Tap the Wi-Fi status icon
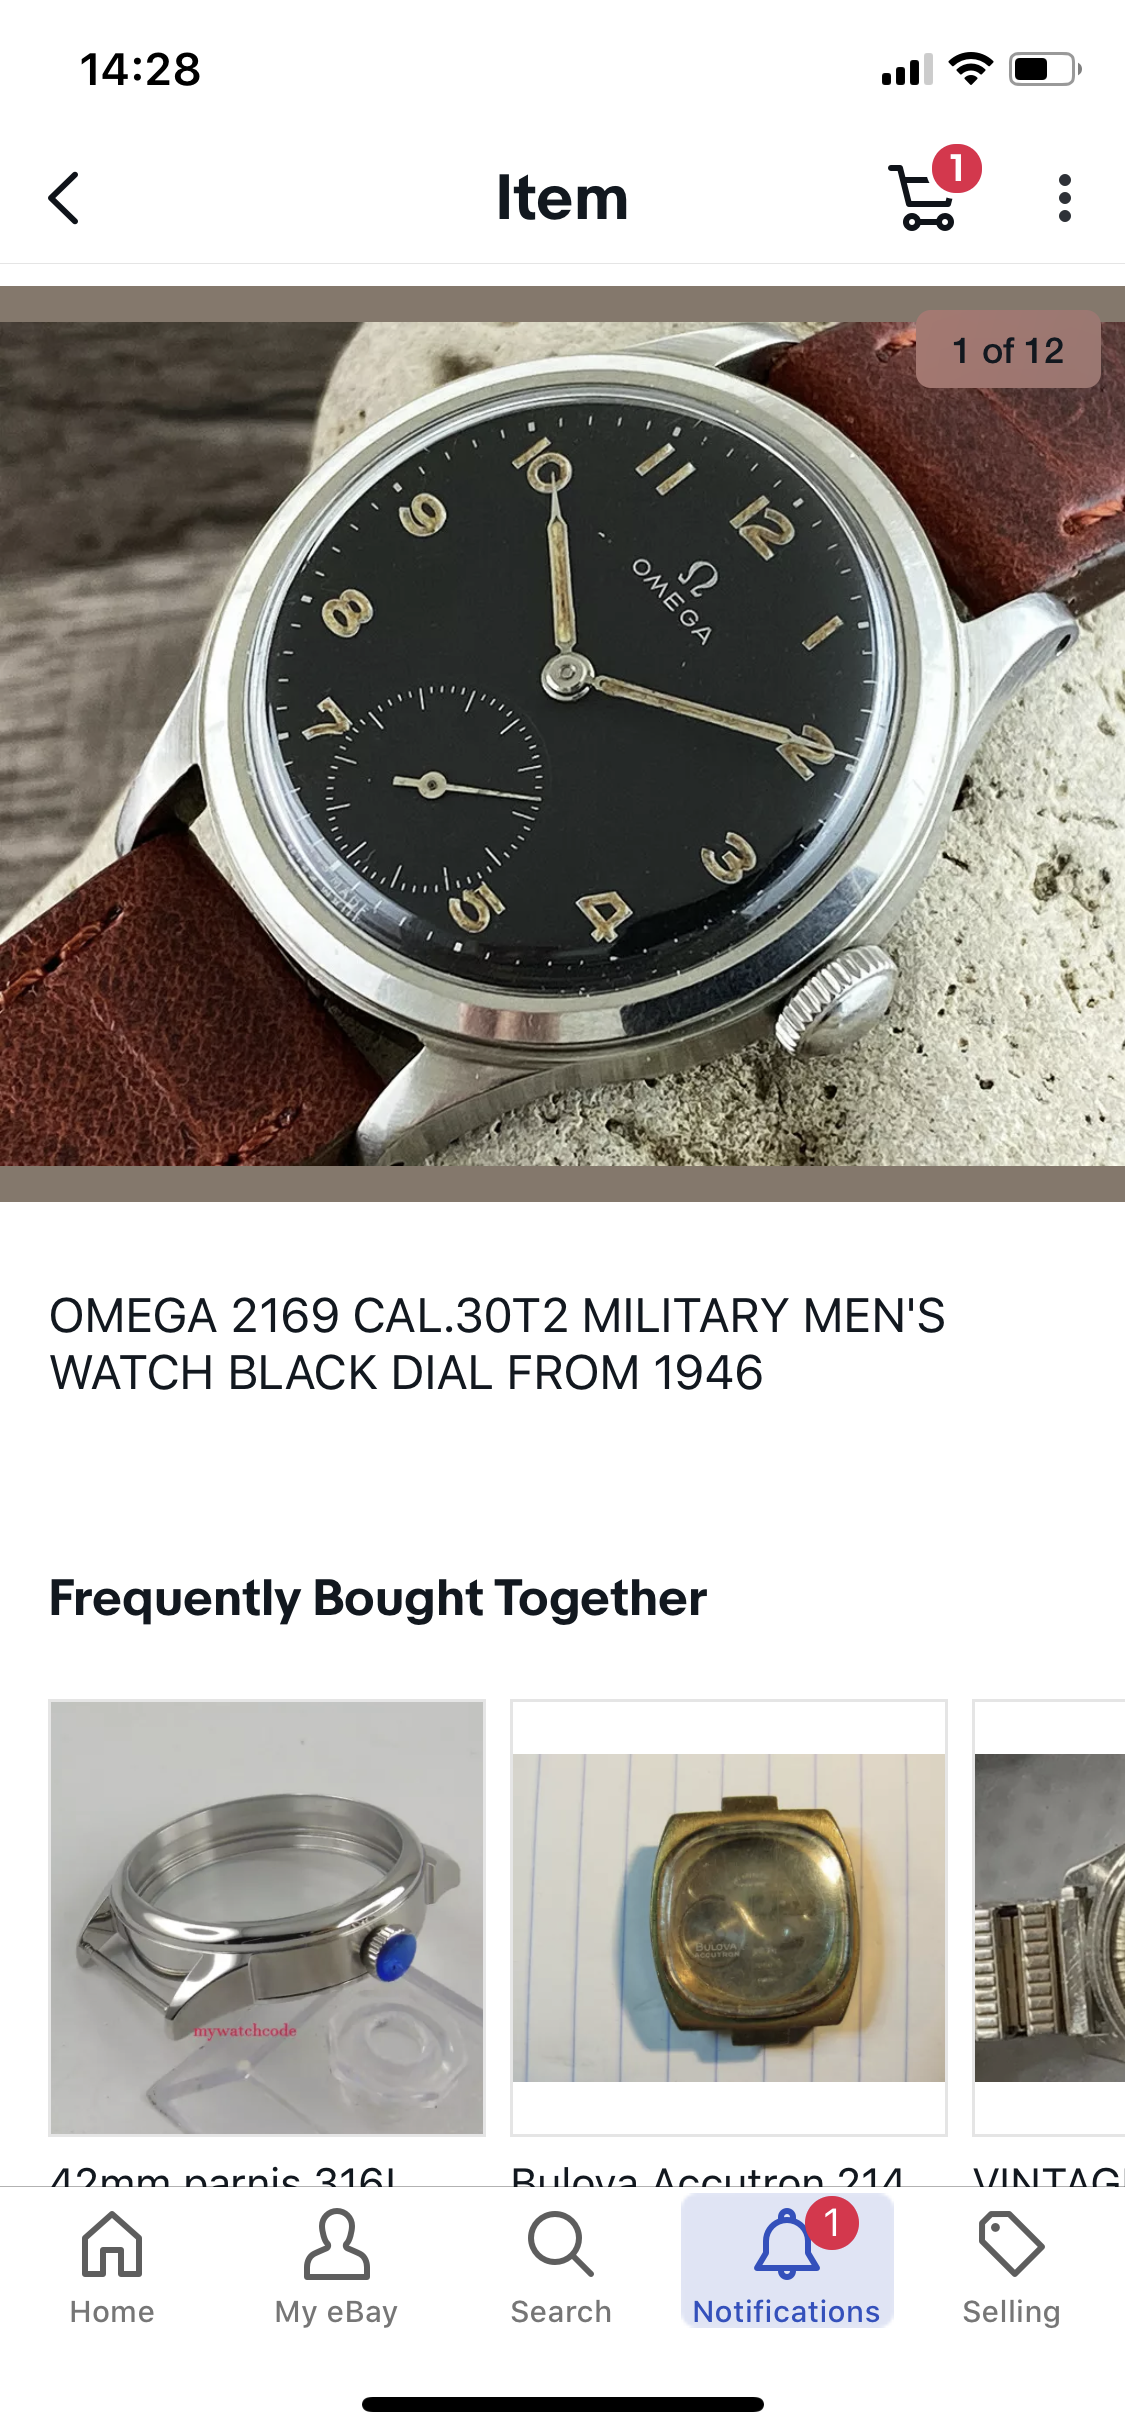Viewport: 1125px width, 2436px height. pos(970,69)
